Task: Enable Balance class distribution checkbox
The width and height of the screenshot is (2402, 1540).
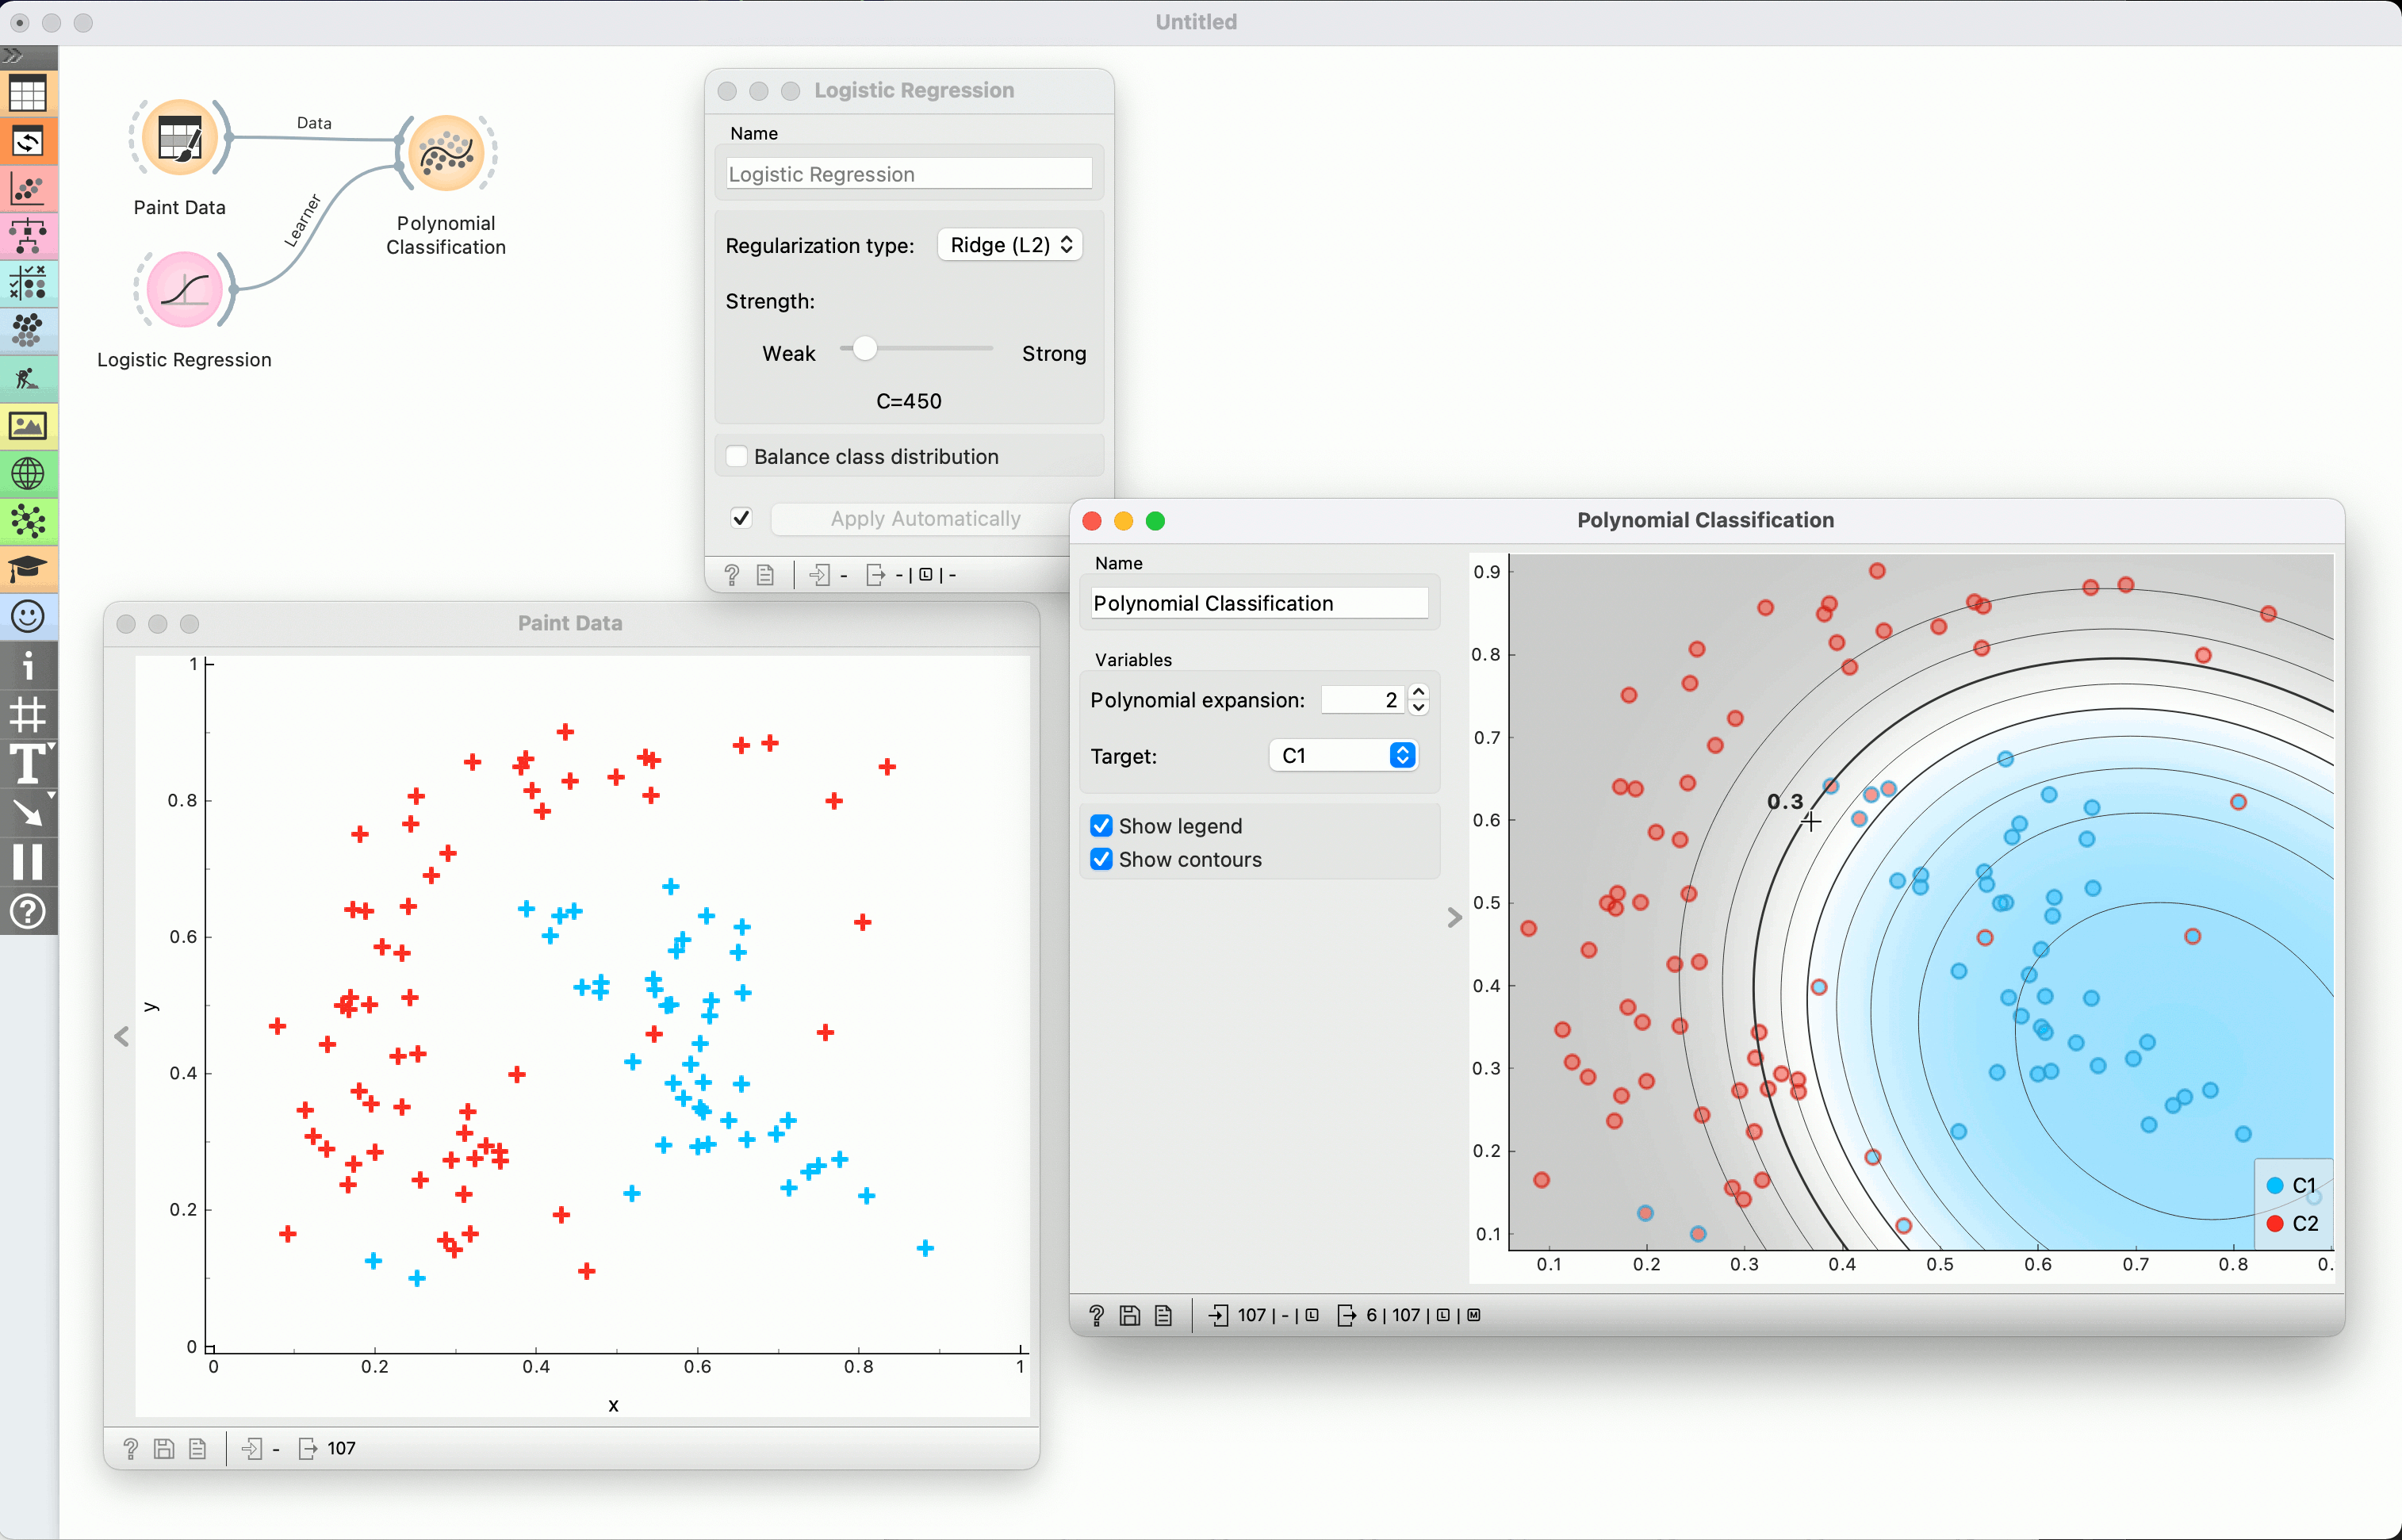Action: pos(737,456)
